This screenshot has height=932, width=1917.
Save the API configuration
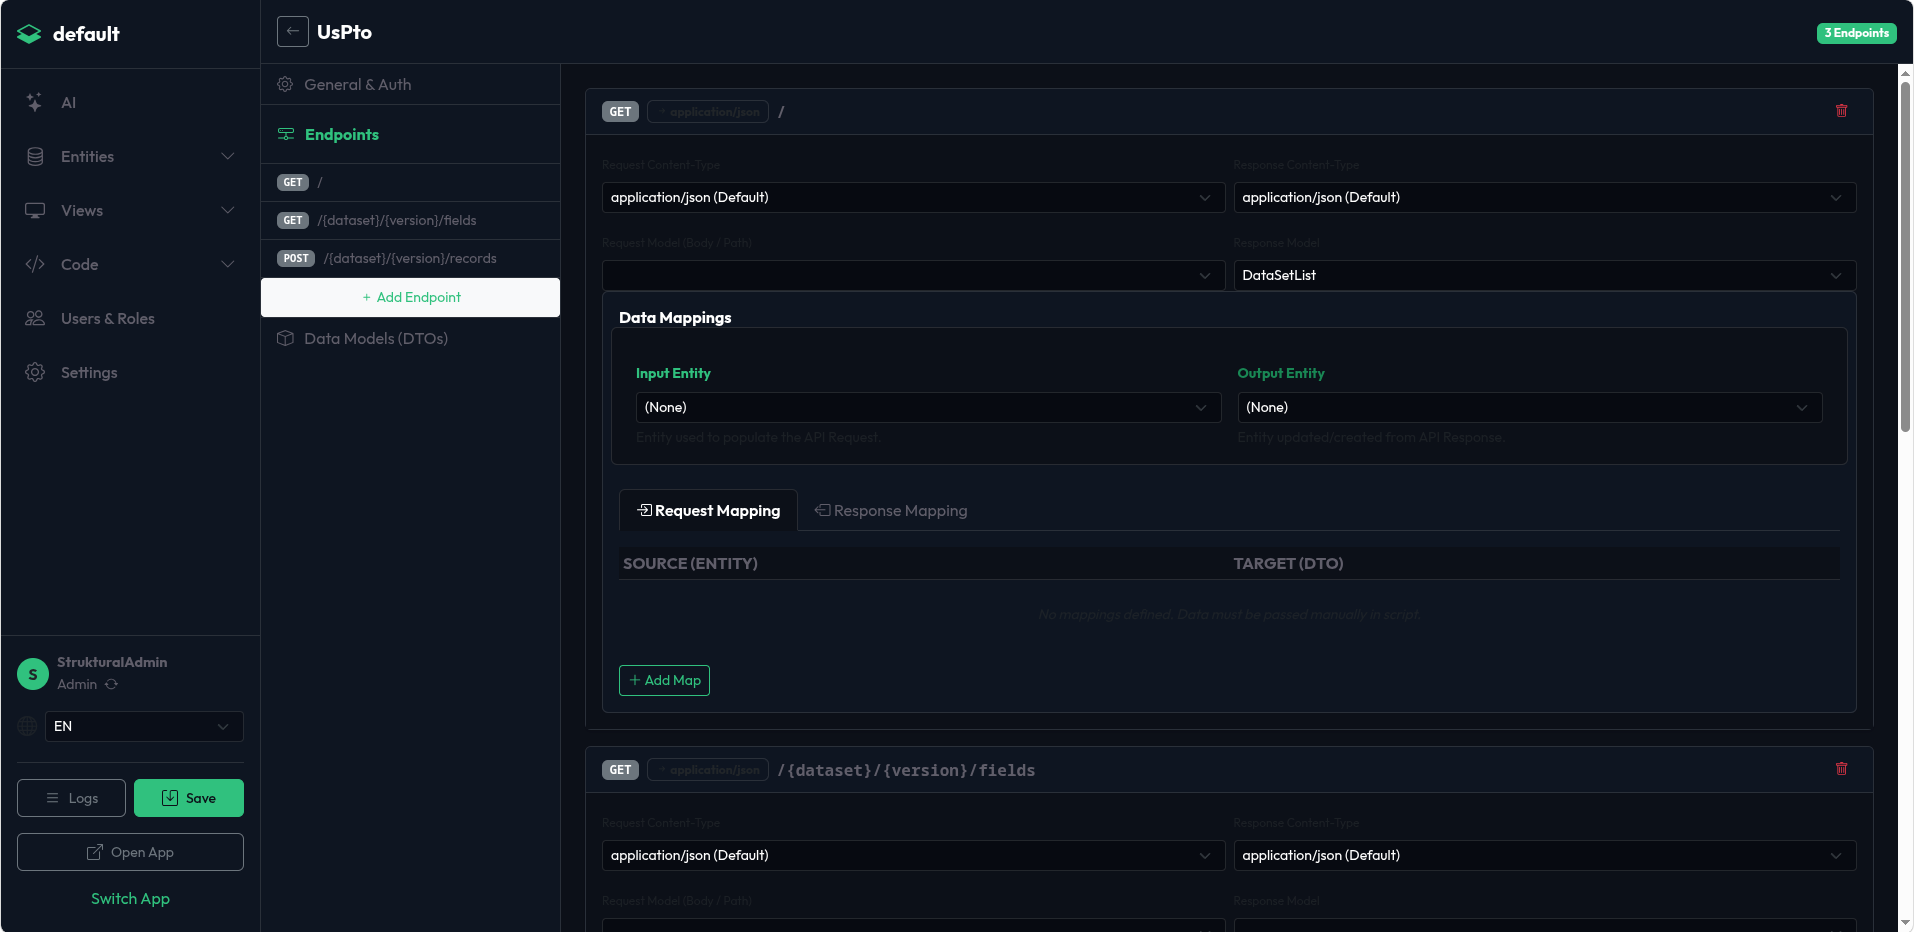click(189, 798)
